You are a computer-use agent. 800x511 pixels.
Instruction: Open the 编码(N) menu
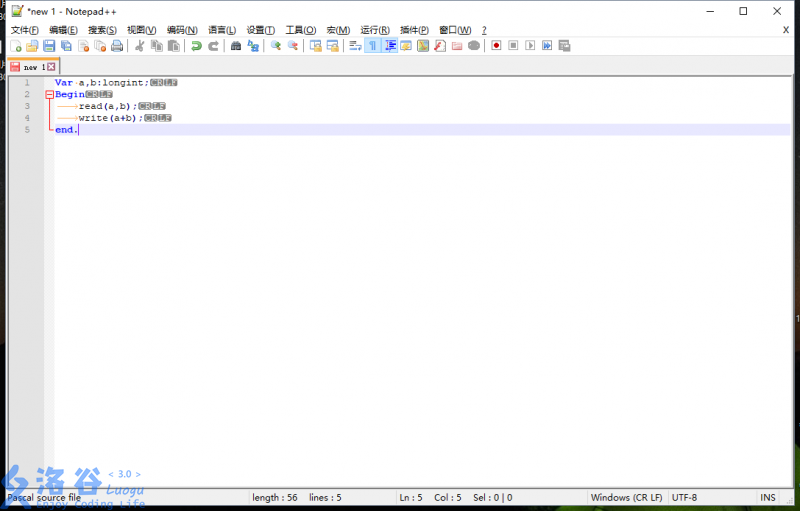click(182, 30)
